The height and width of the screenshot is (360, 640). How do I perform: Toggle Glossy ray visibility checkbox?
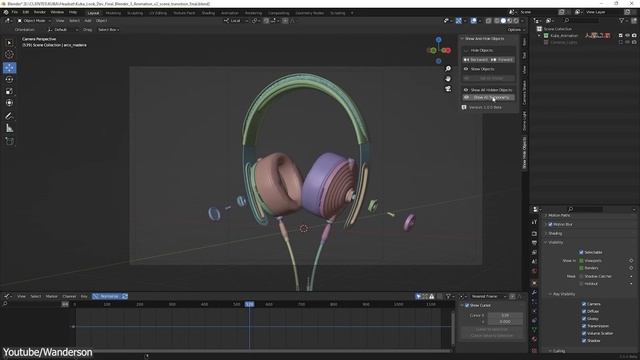pyautogui.click(x=584, y=319)
